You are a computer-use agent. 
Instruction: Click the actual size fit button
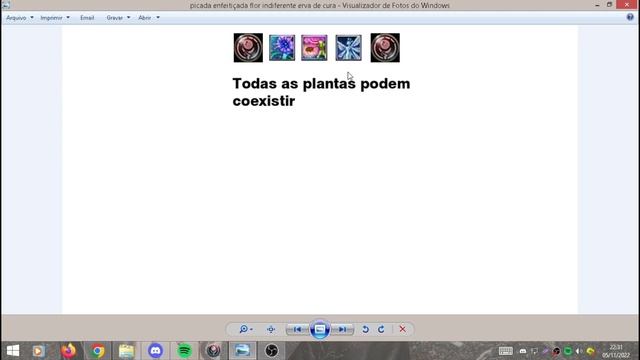click(x=271, y=329)
